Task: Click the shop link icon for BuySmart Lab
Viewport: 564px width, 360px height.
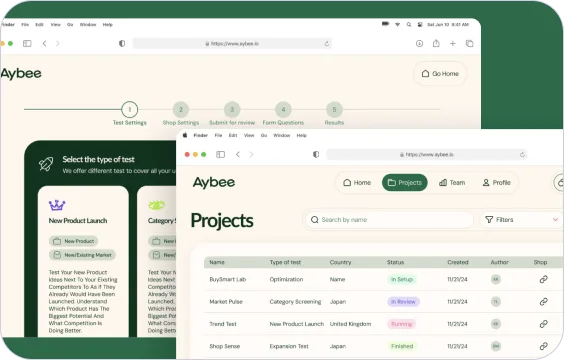Action: click(543, 279)
